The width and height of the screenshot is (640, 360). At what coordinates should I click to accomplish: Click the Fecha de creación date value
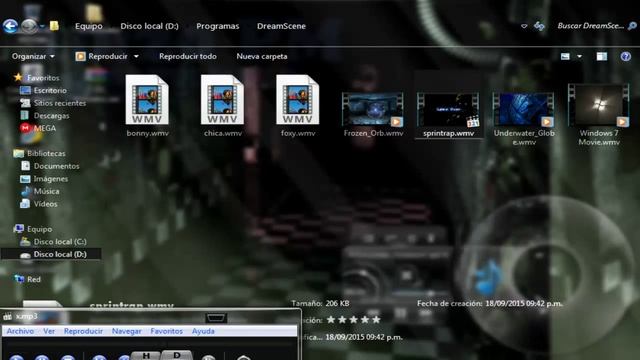[x=524, y=303]
